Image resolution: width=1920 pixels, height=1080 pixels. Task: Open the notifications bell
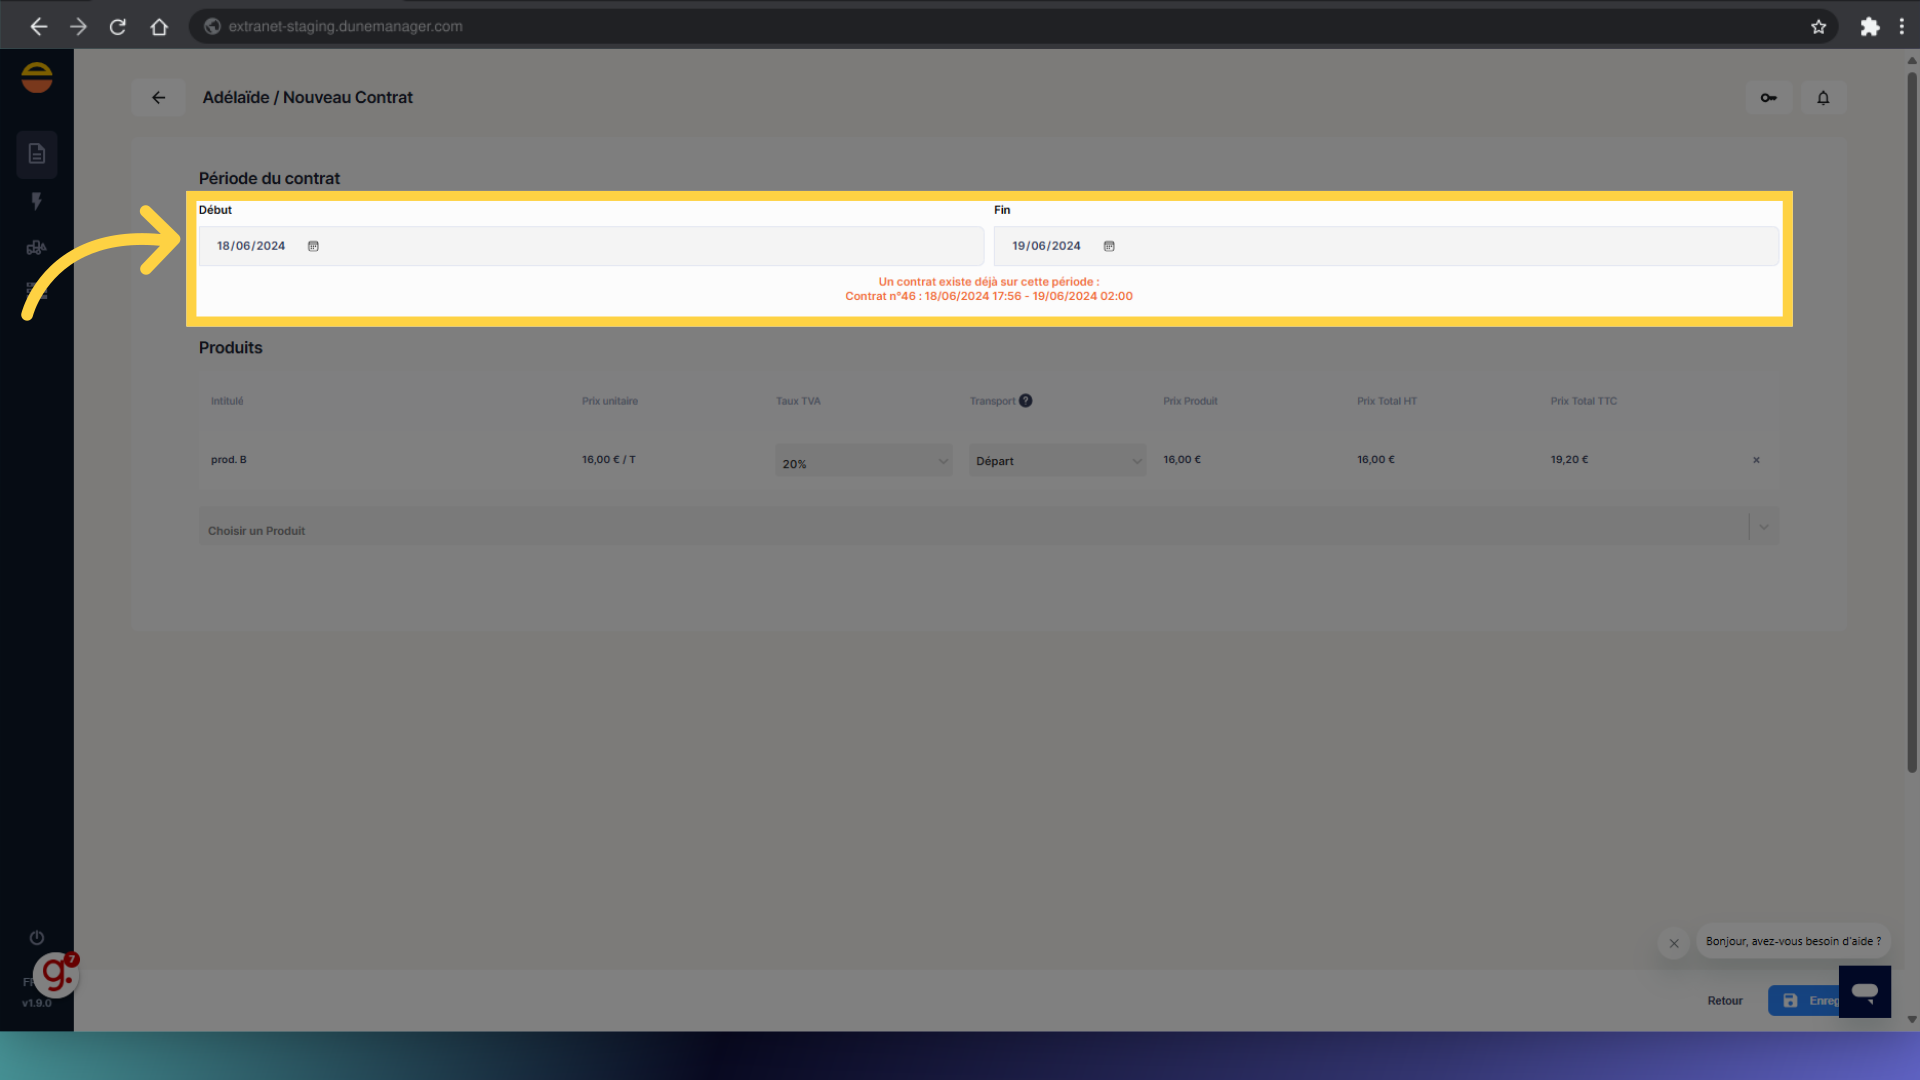click(x=1823, y=98)
